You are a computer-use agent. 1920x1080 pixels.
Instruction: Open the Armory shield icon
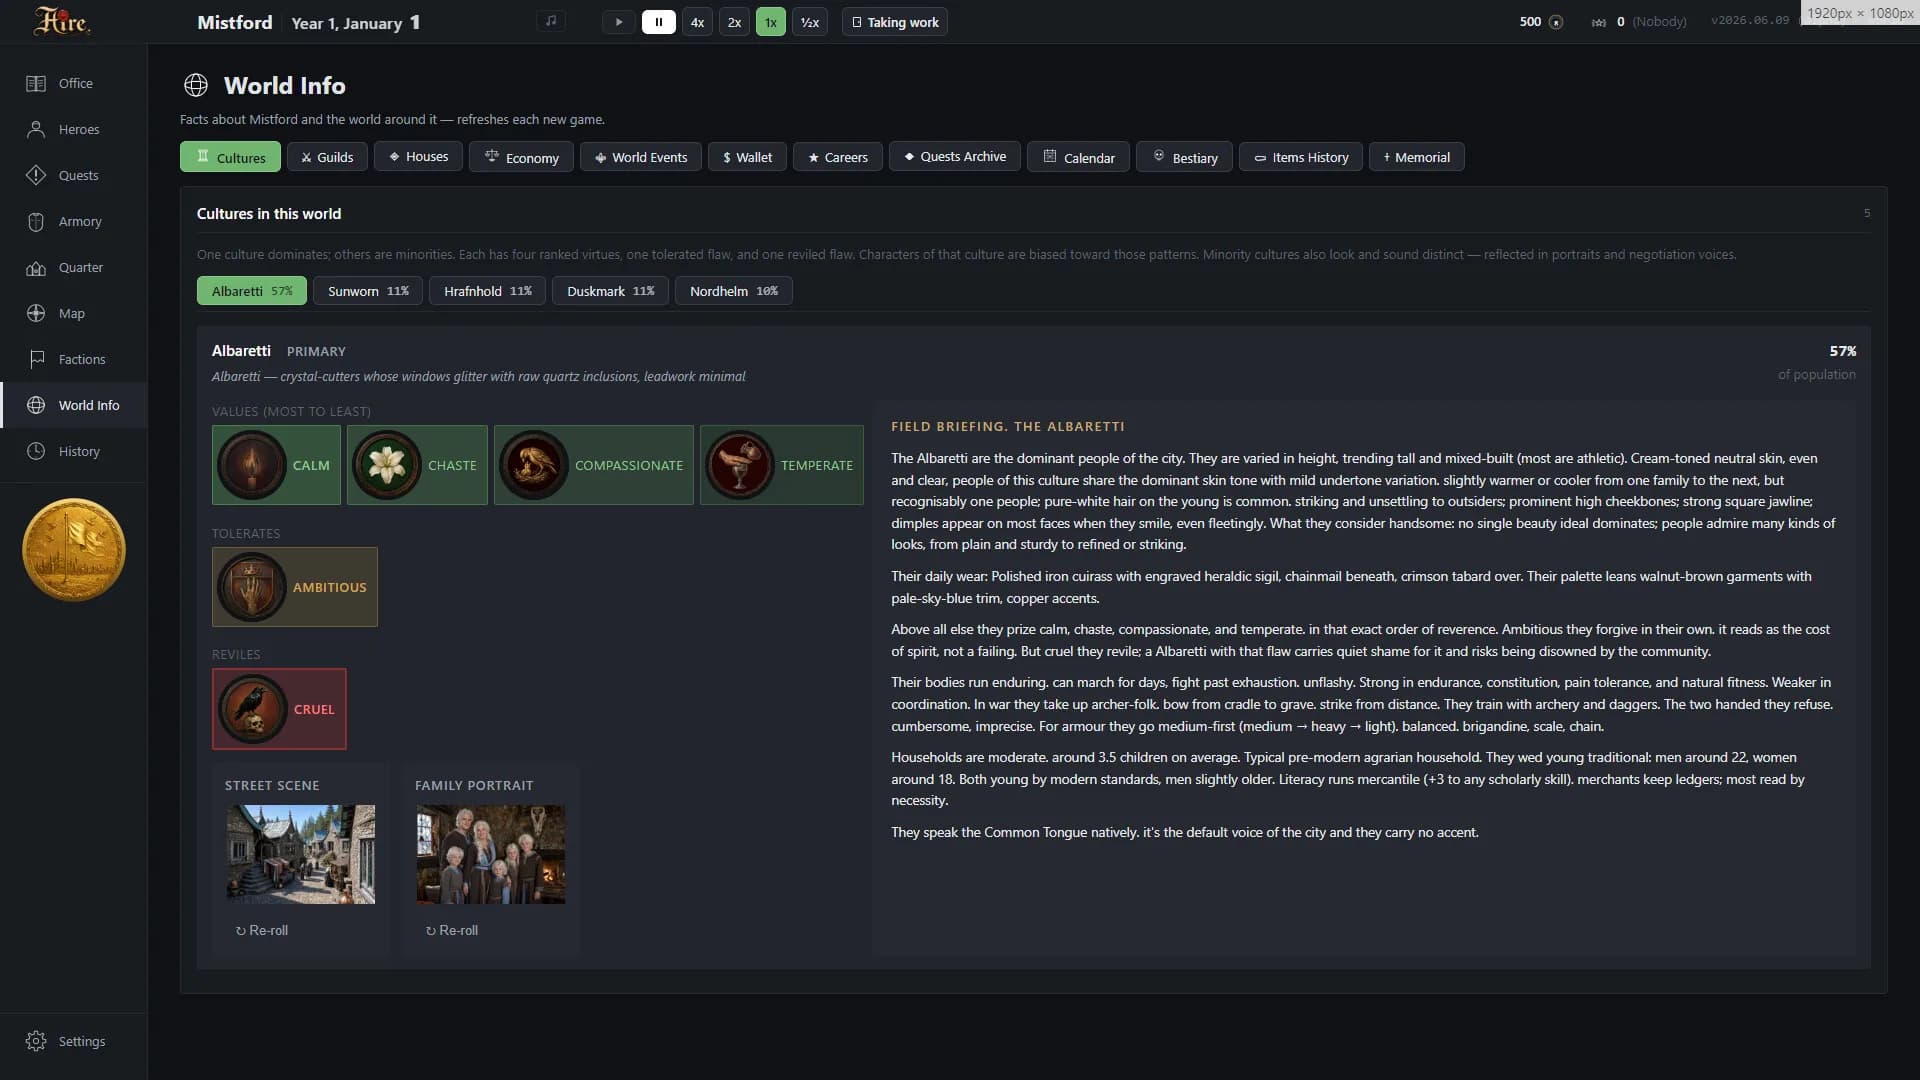click(x=36, y=222)
